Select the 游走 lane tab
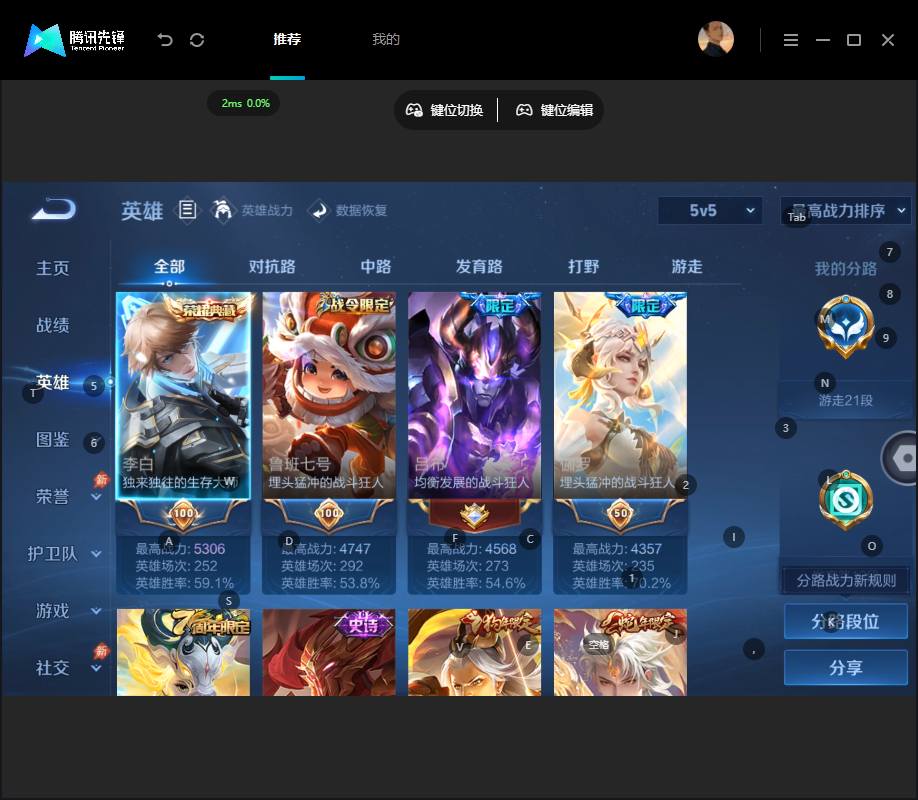 [687, 266]
